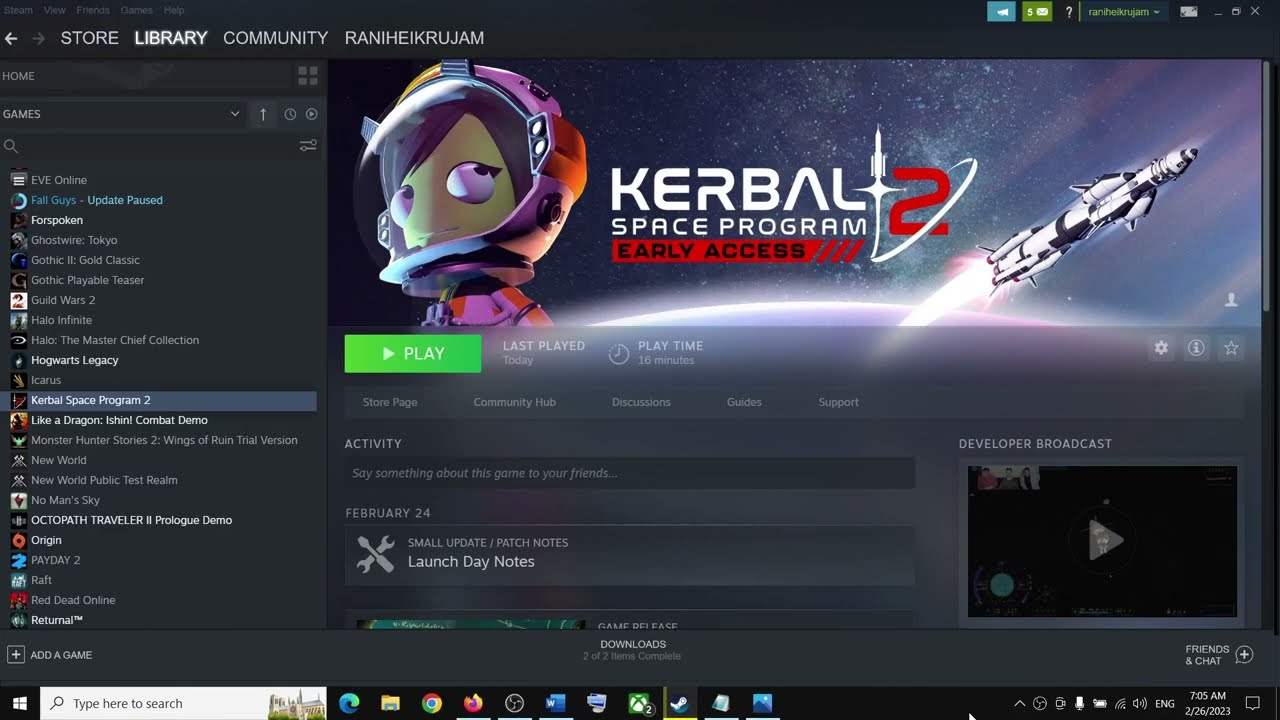Show hidden system tray icons chevron

pos(1019,703)
